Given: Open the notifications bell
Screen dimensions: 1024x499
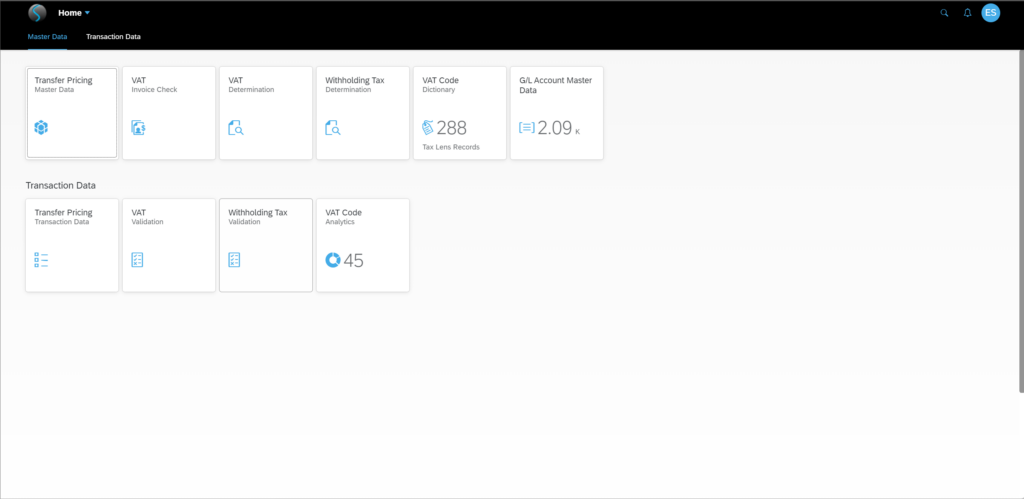Looking at the screenshot, I should [x=967, y=12].
